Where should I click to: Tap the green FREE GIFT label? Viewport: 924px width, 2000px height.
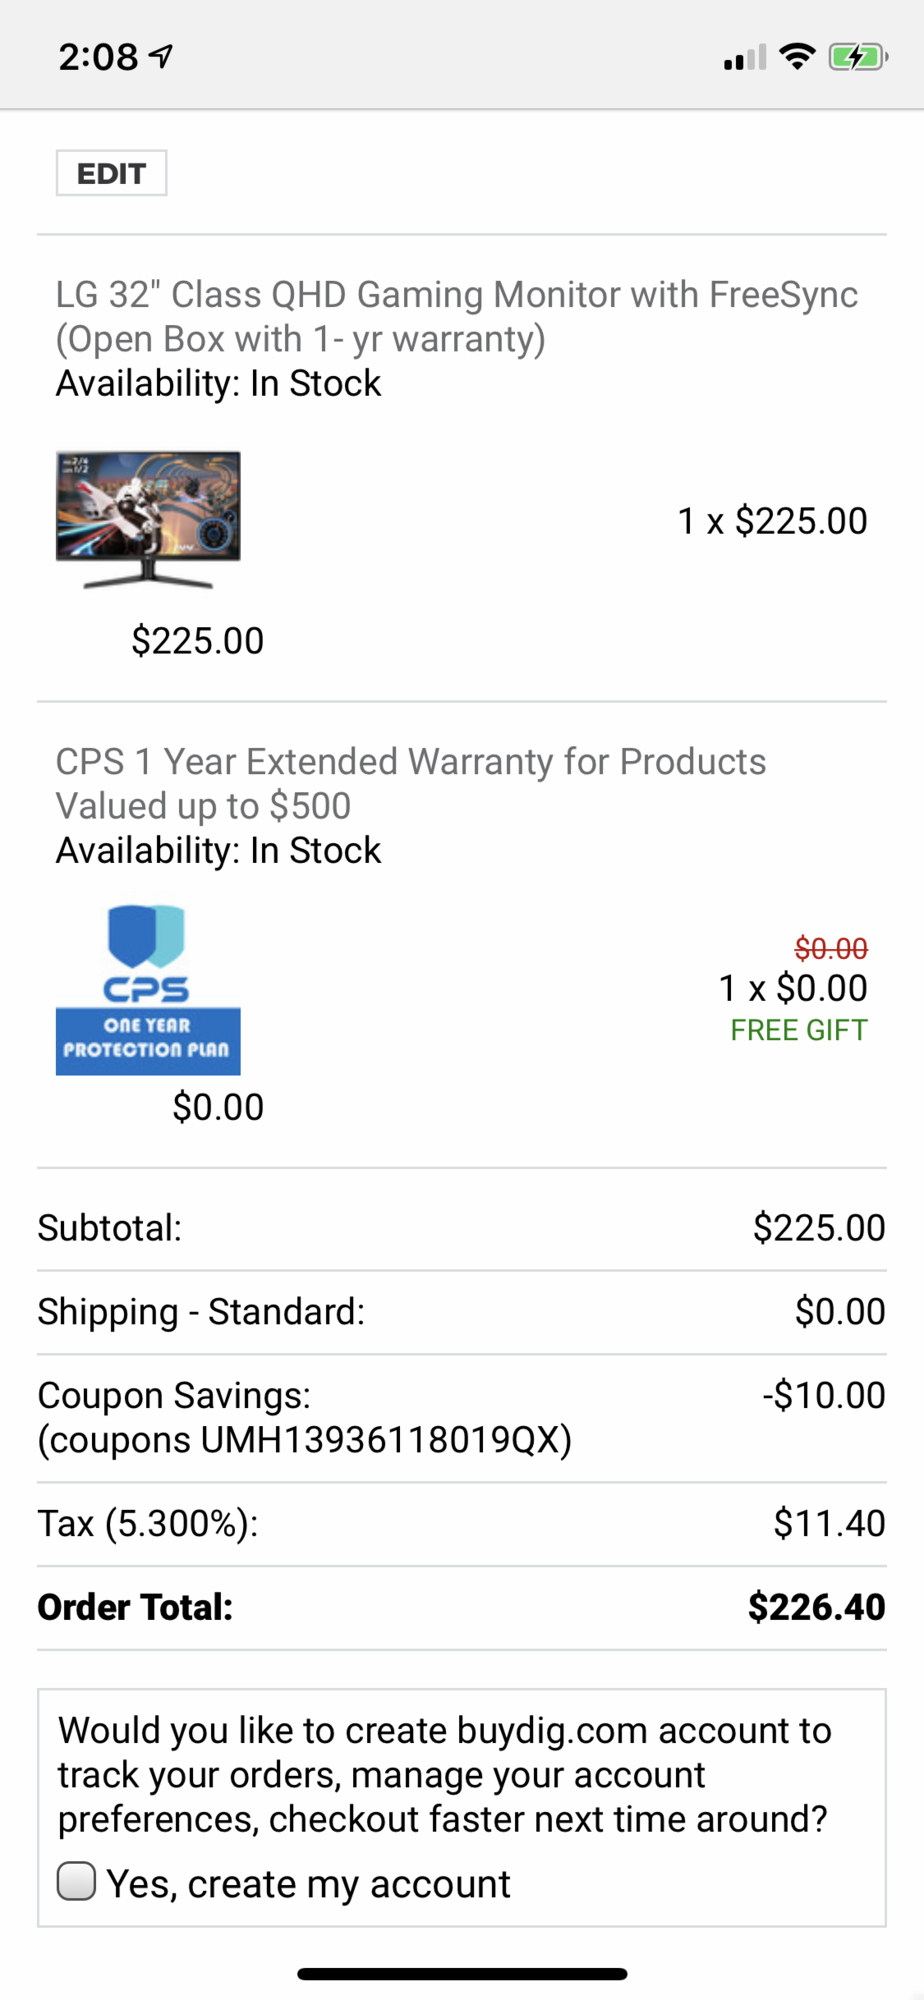pyautogui.click(x=798, y=1030)
